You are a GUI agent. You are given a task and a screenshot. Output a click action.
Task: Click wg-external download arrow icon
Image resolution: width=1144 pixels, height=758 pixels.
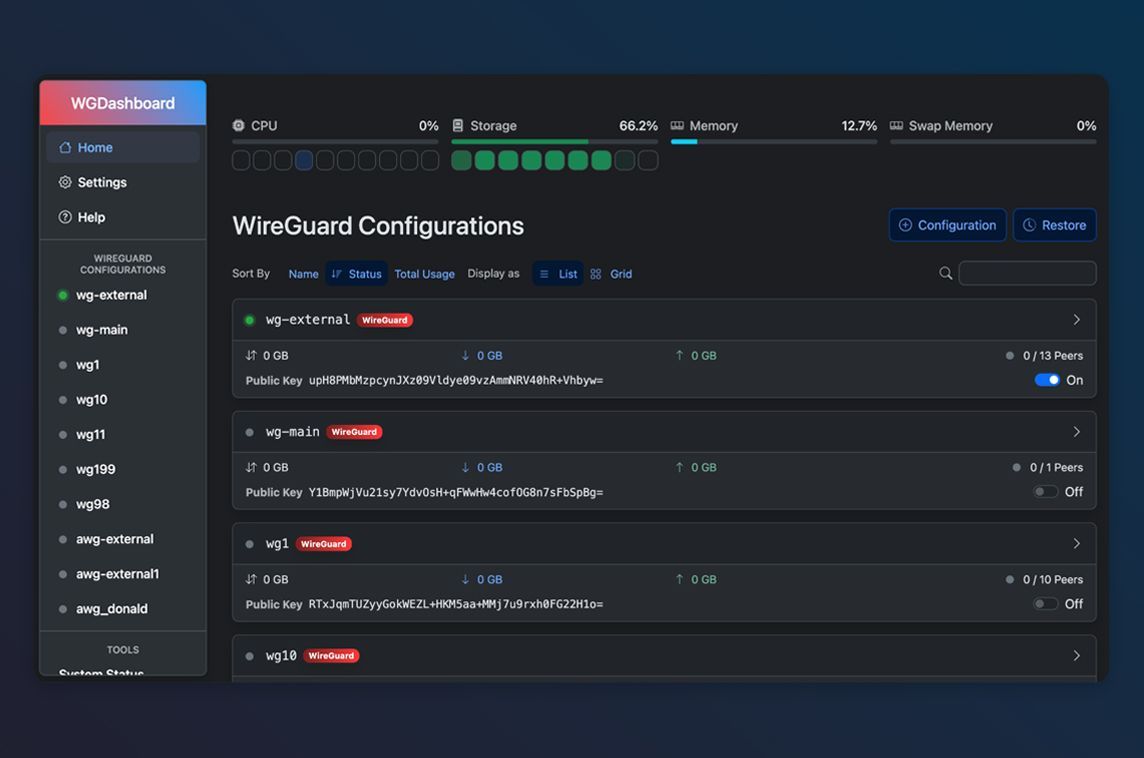465,355
